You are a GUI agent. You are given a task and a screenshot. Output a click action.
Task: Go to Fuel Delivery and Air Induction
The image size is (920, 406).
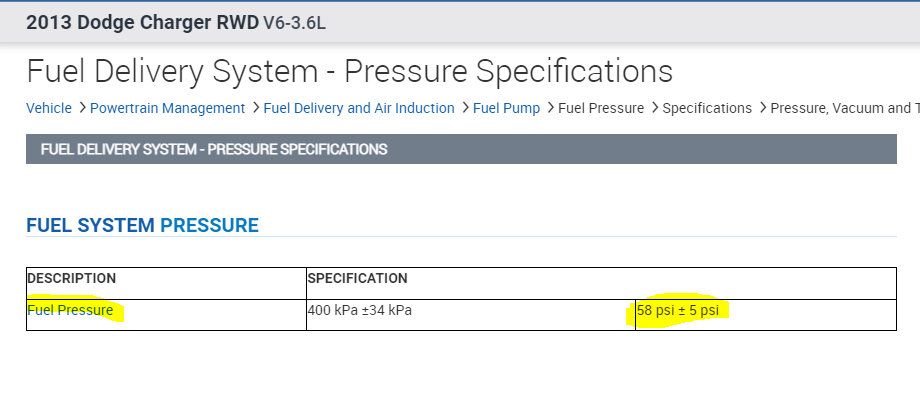coord(359,108)
